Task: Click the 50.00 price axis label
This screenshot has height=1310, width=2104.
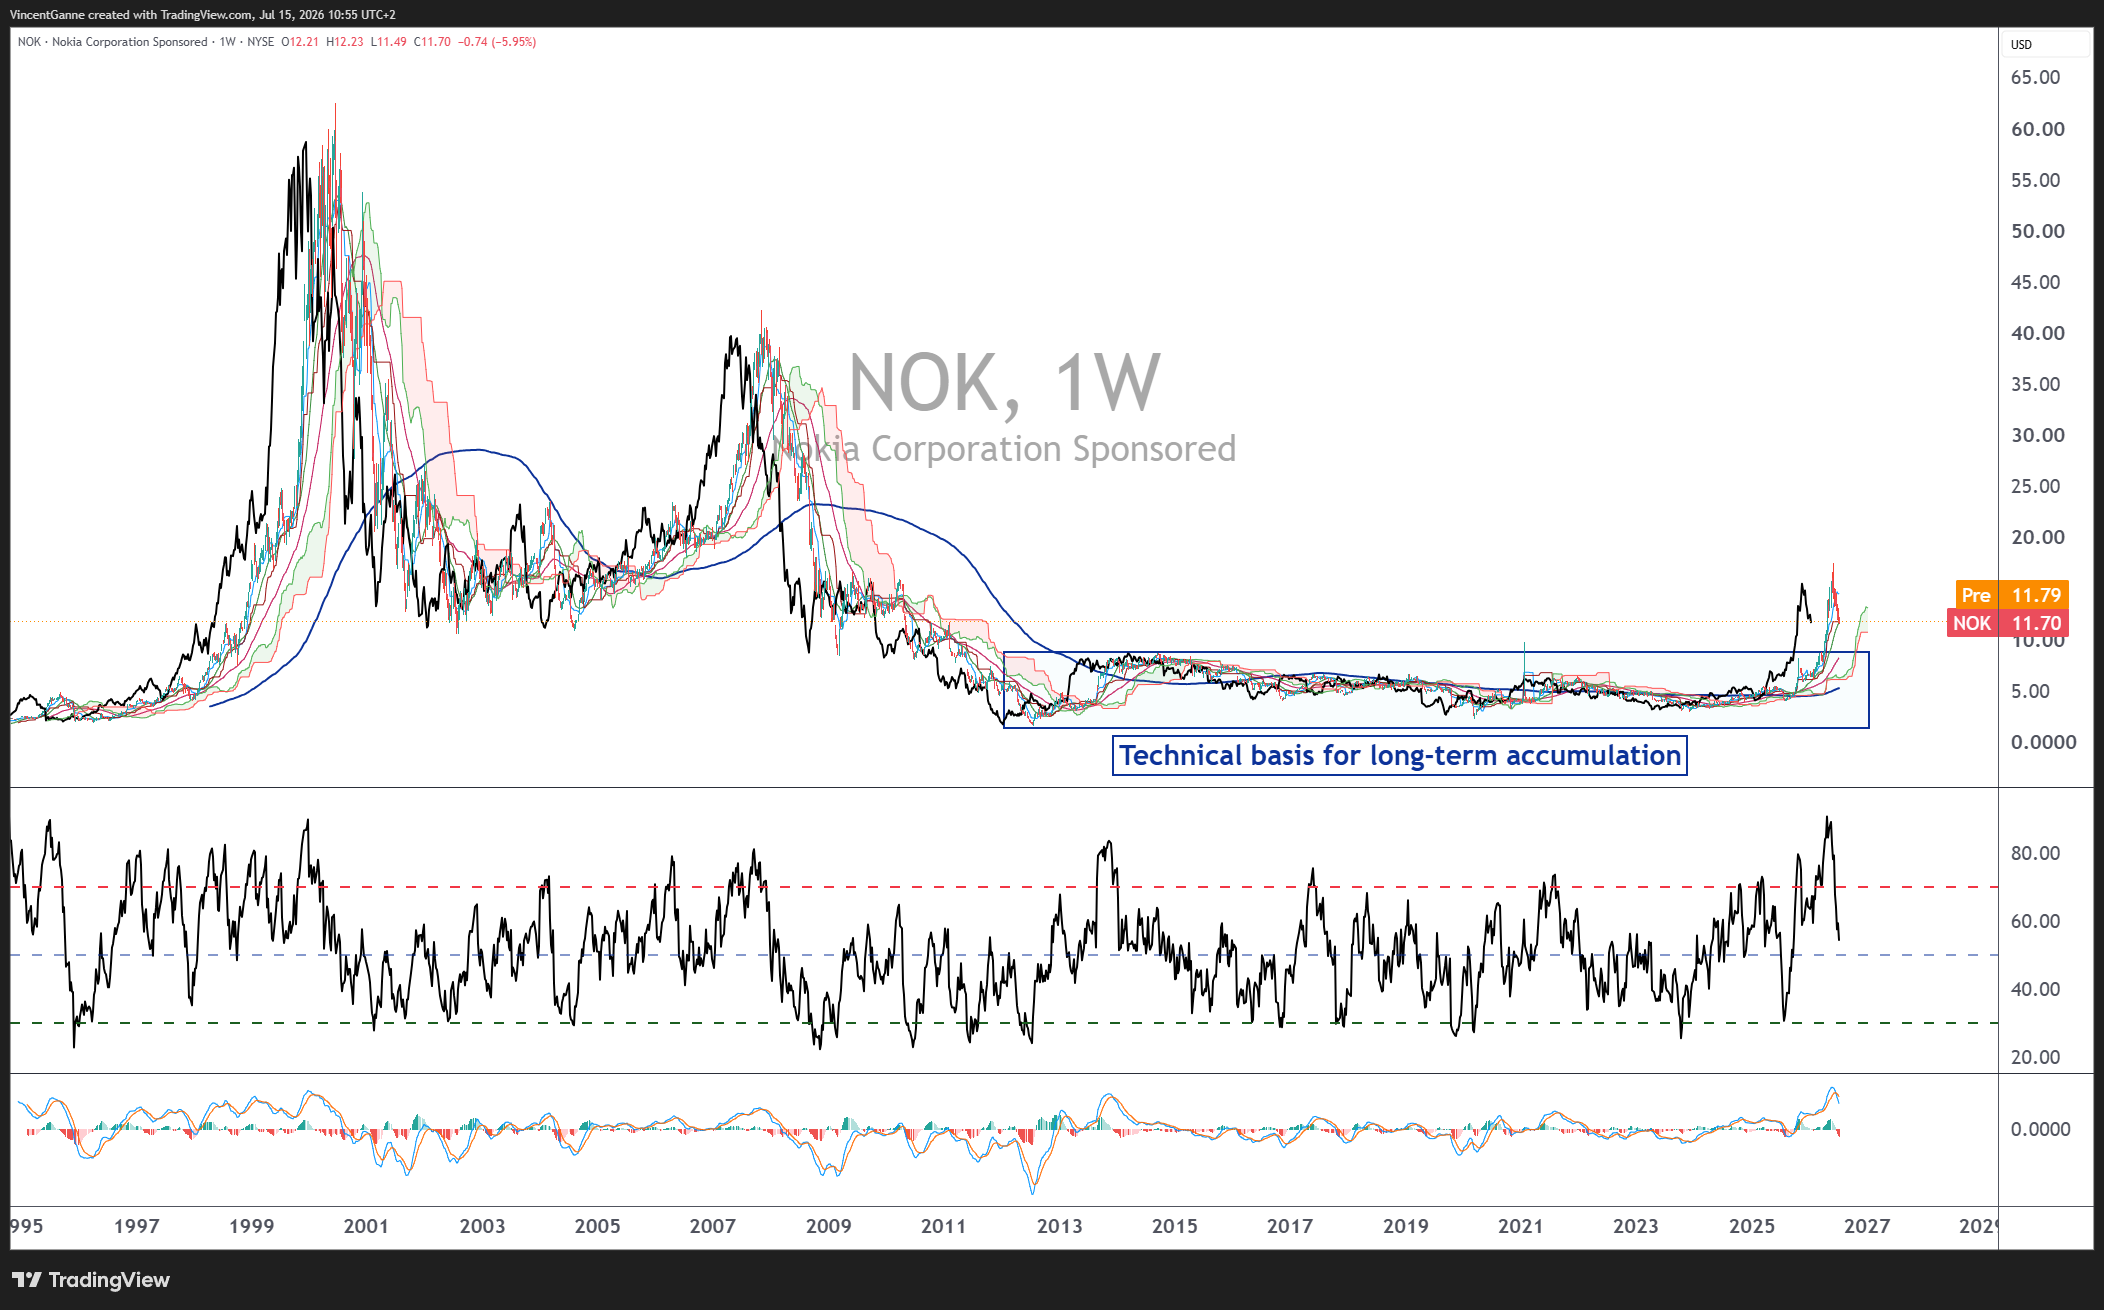Action: (x=2038, y=231)
